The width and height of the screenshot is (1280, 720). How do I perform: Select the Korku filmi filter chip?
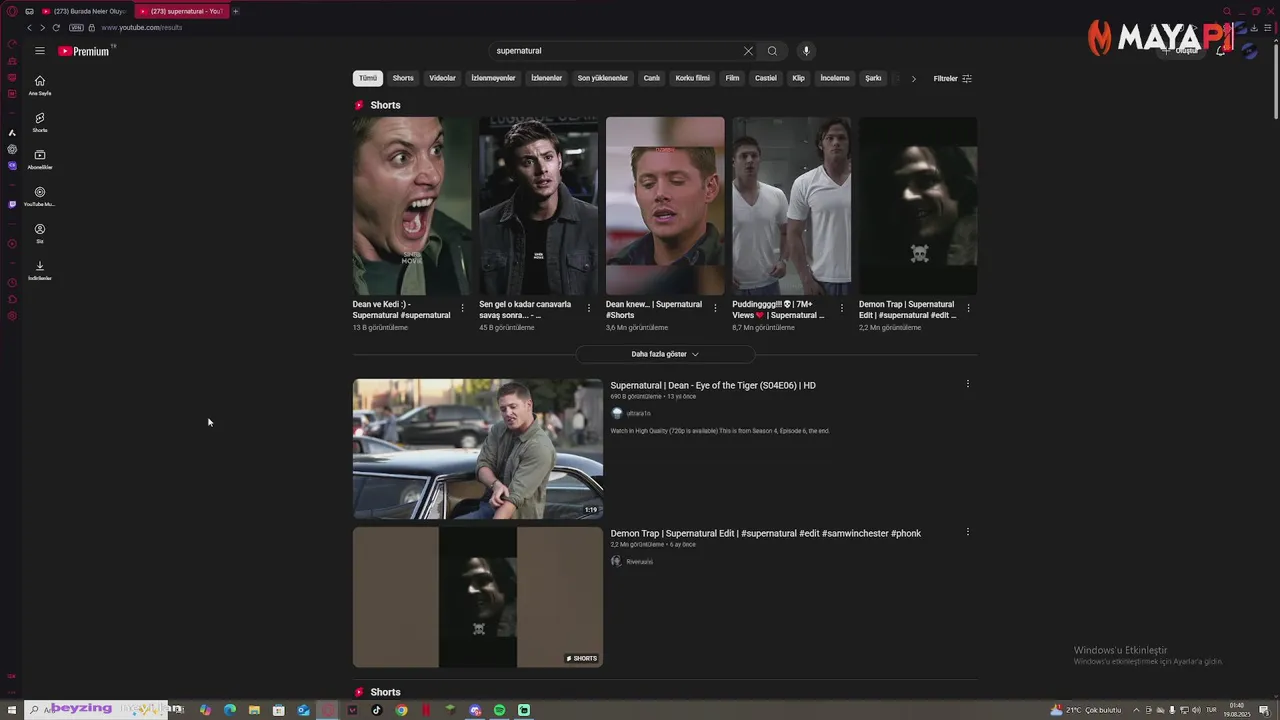click(692, 78)
